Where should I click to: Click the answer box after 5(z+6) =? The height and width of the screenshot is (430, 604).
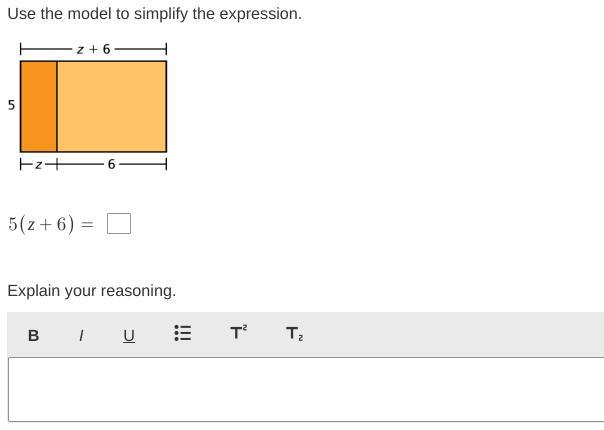click(x=119, y=223)
